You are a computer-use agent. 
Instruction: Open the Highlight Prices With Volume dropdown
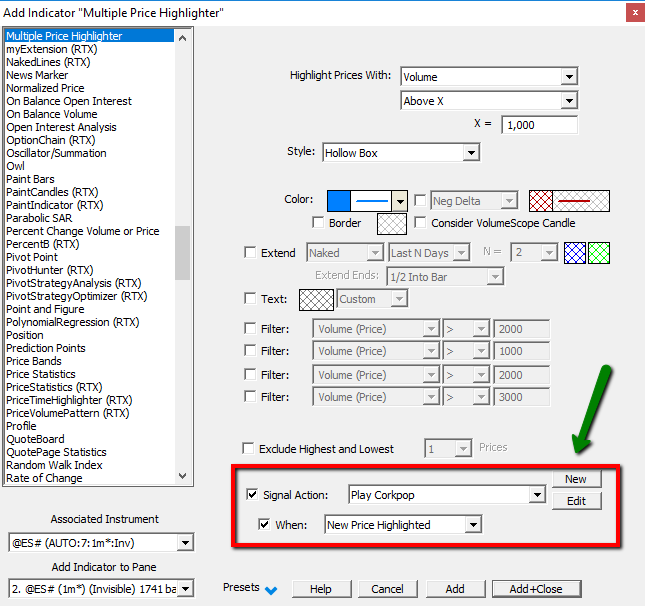[x=569, y=77]
